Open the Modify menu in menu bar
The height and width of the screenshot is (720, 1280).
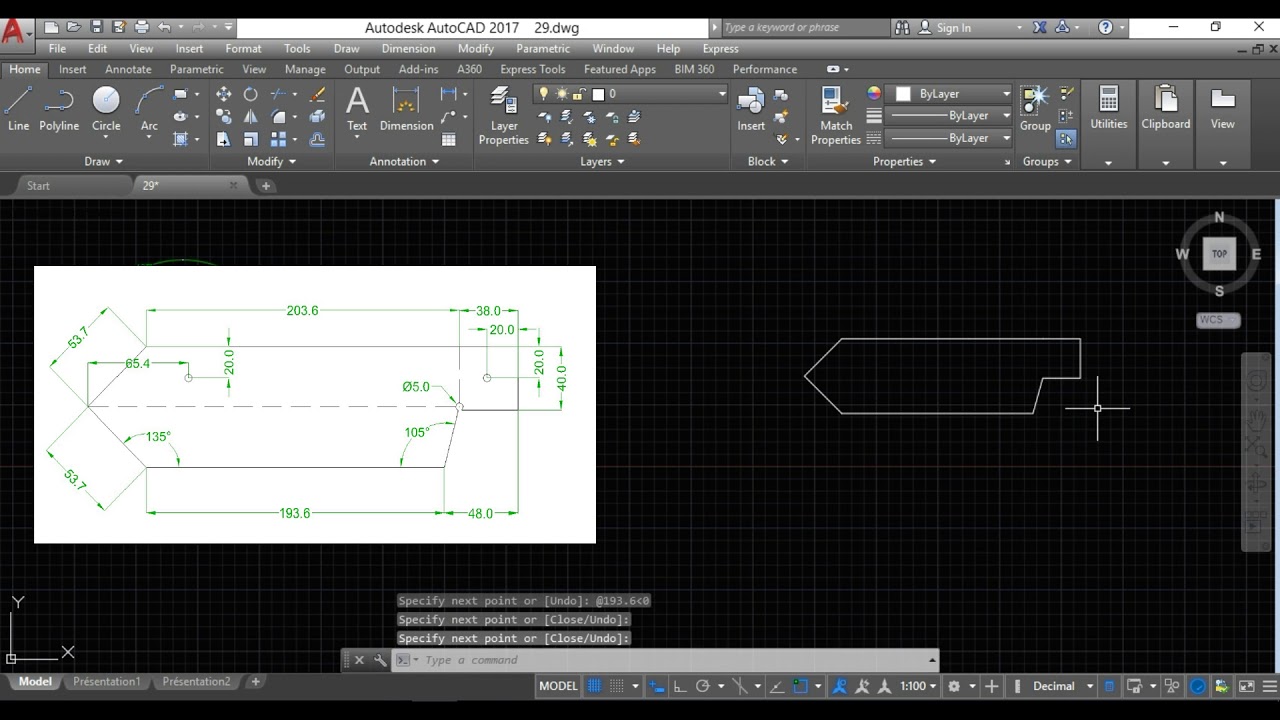click(475, 48)
